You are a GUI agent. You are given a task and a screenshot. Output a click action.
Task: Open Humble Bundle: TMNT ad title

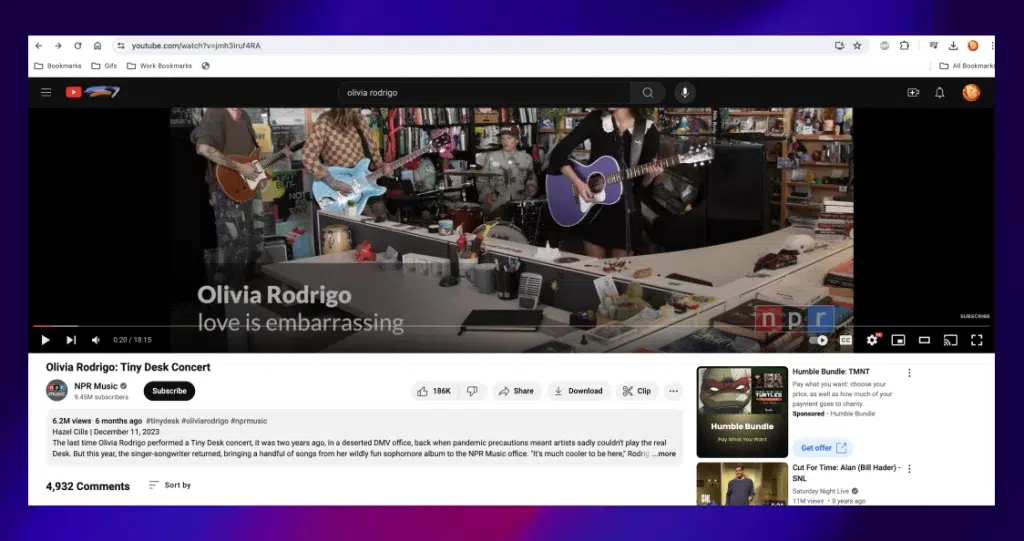(831, 371)
